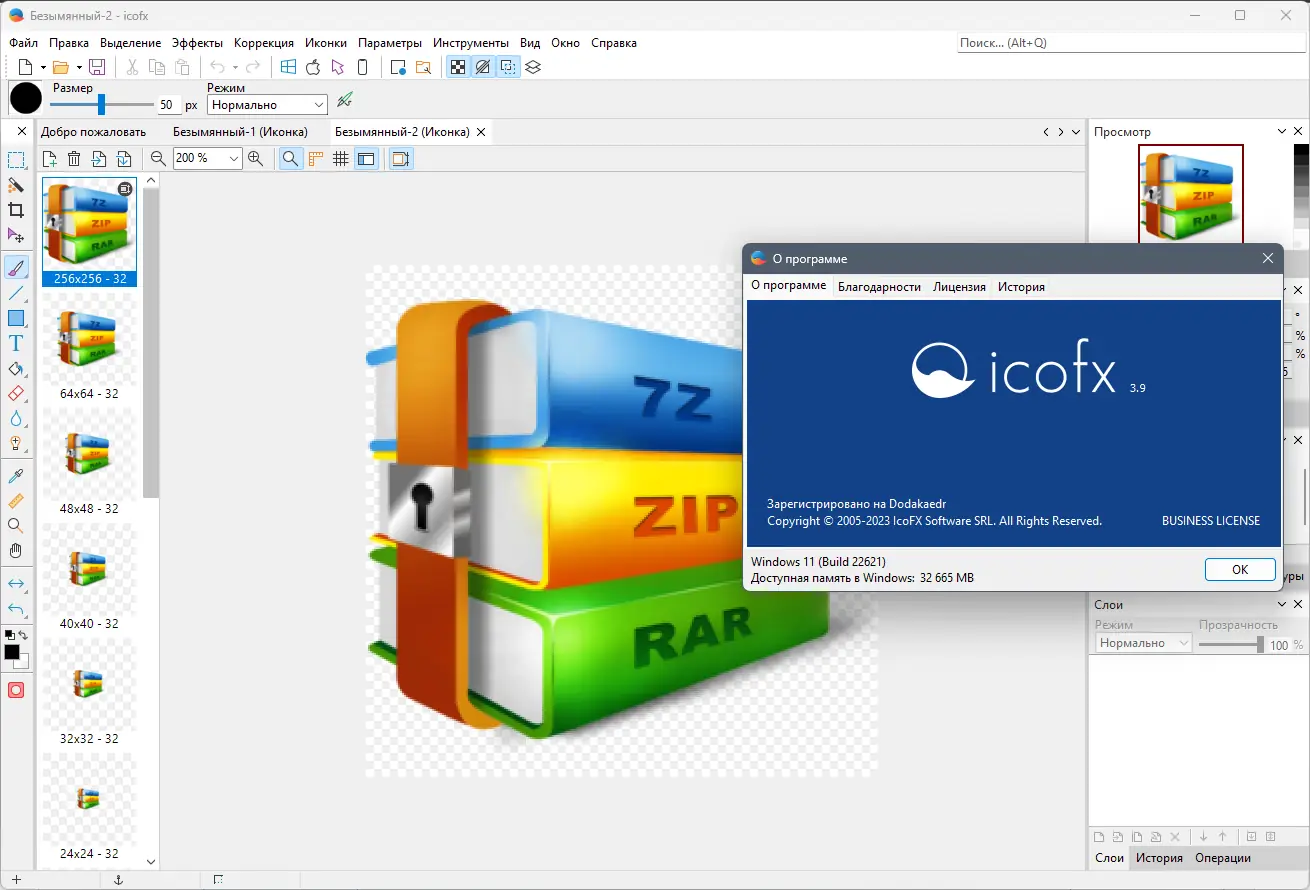The width and height of the screenshot is (1310, 890).
Task: Collapse the Просмотр panel chevron
Action: coord(1283,132)
